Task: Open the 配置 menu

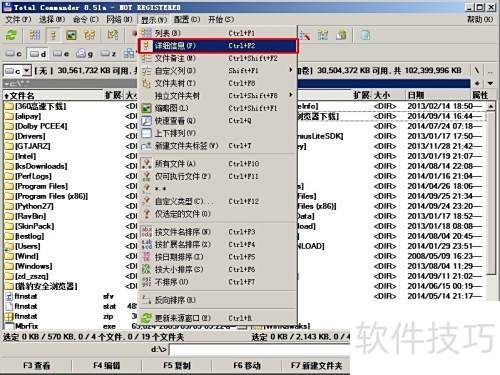Action: (187, 19)
